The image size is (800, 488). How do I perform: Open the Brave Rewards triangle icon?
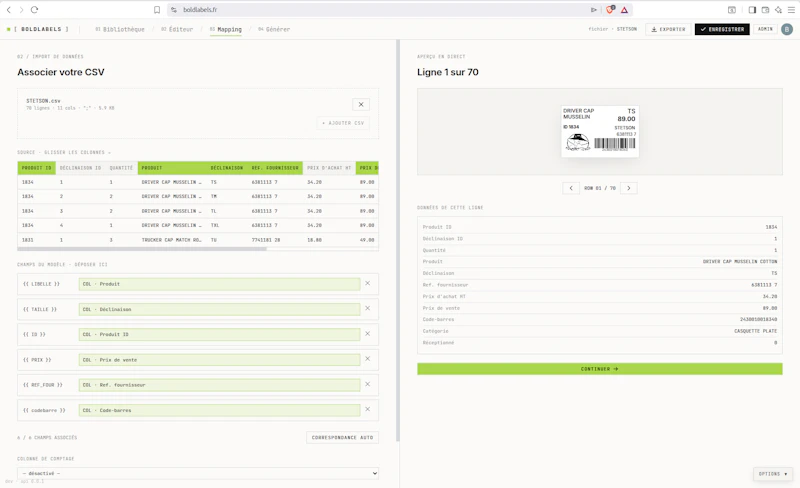point(624,10)
